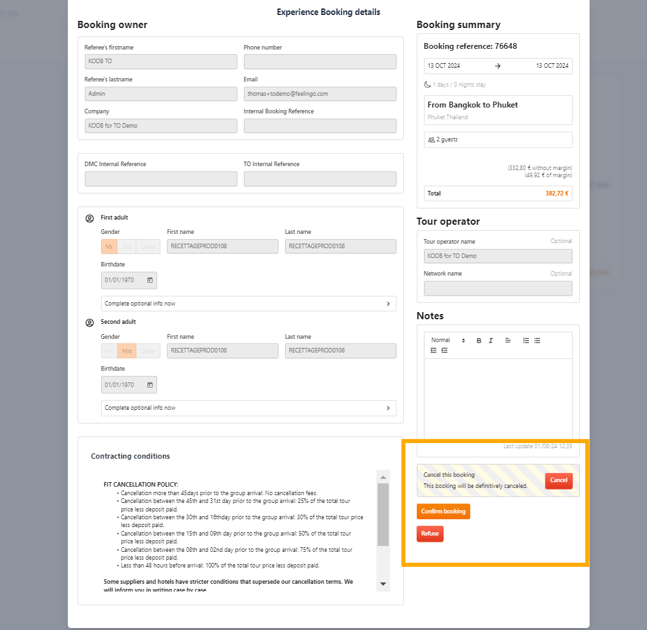The image size is (647, 630).
Task: Click the increase indent icon in Notes
Action: [x=444, y=351]
